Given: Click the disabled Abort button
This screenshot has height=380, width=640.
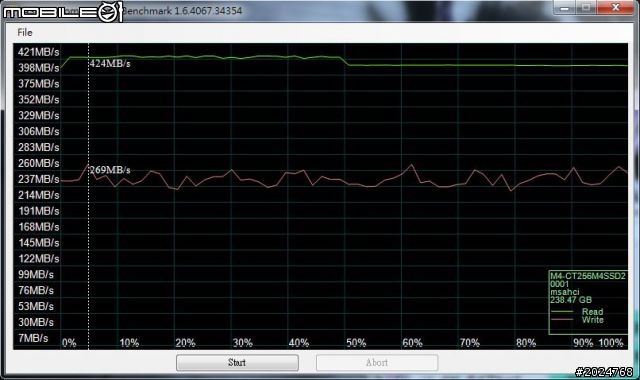Looking at the screenshot, I should [377, 362].
